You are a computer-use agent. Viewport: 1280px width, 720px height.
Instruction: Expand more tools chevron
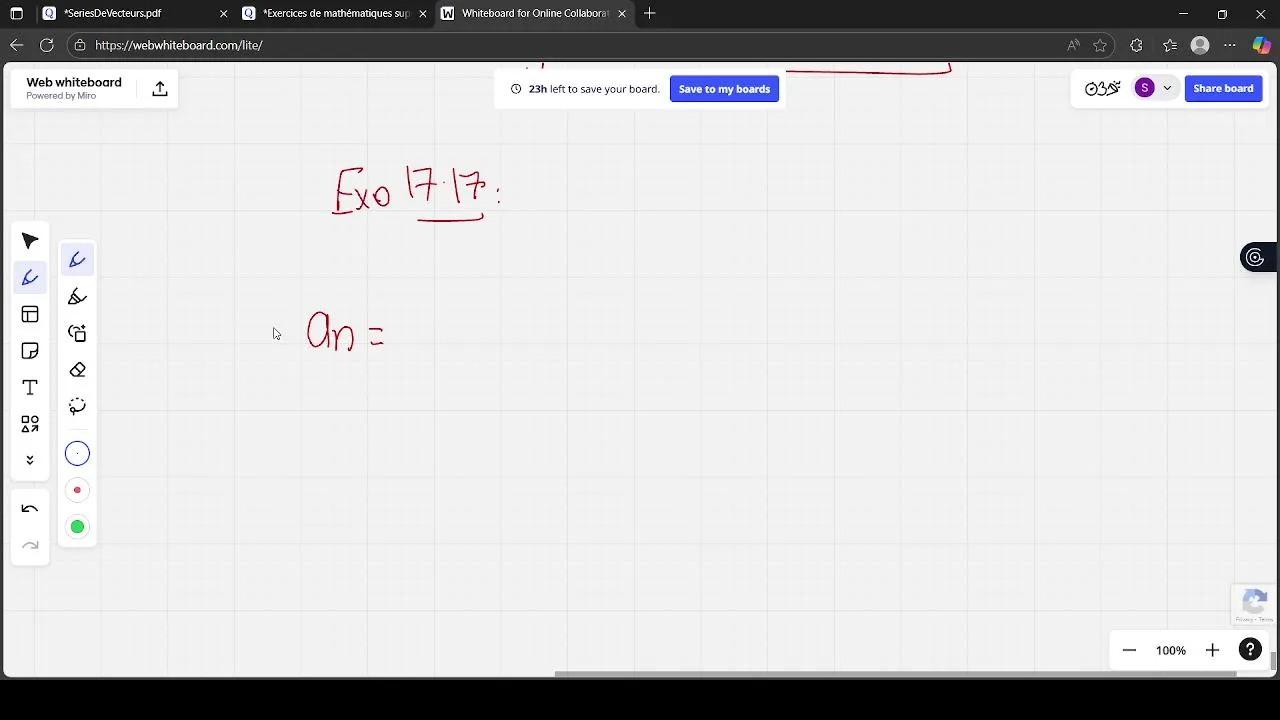(x=30, y=460)
